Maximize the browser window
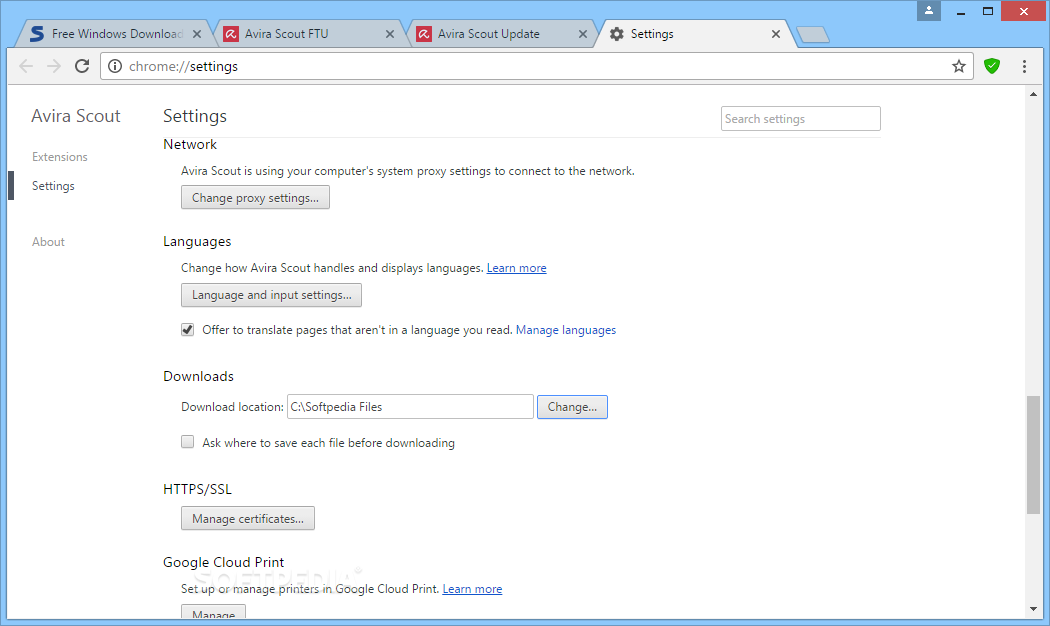1050x626 pixels. tap(988, 11)
